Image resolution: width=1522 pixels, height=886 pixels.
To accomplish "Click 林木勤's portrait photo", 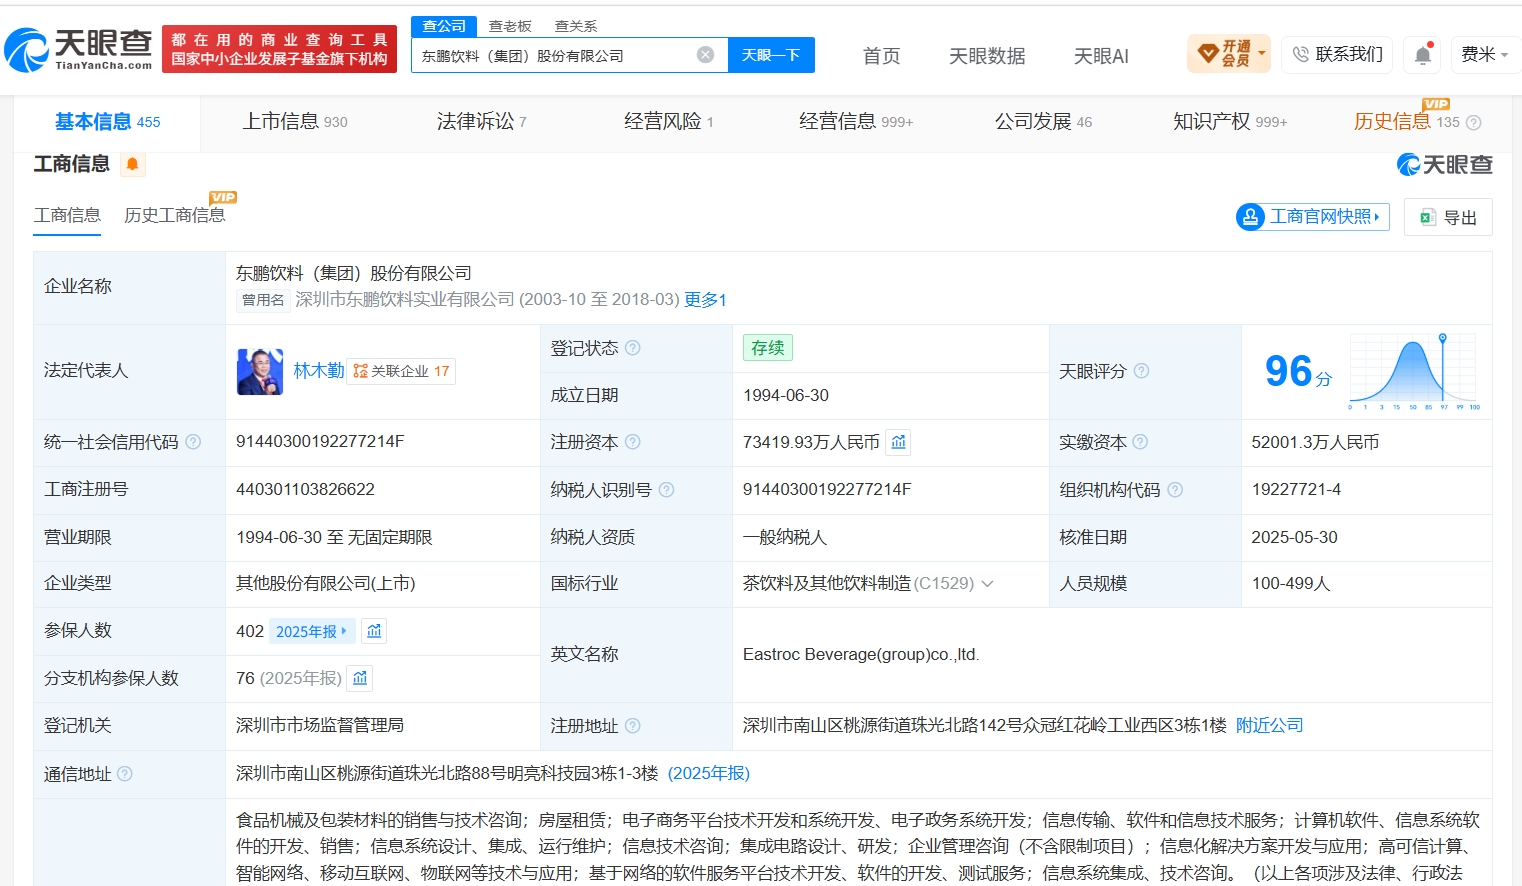I will (260, 371).
